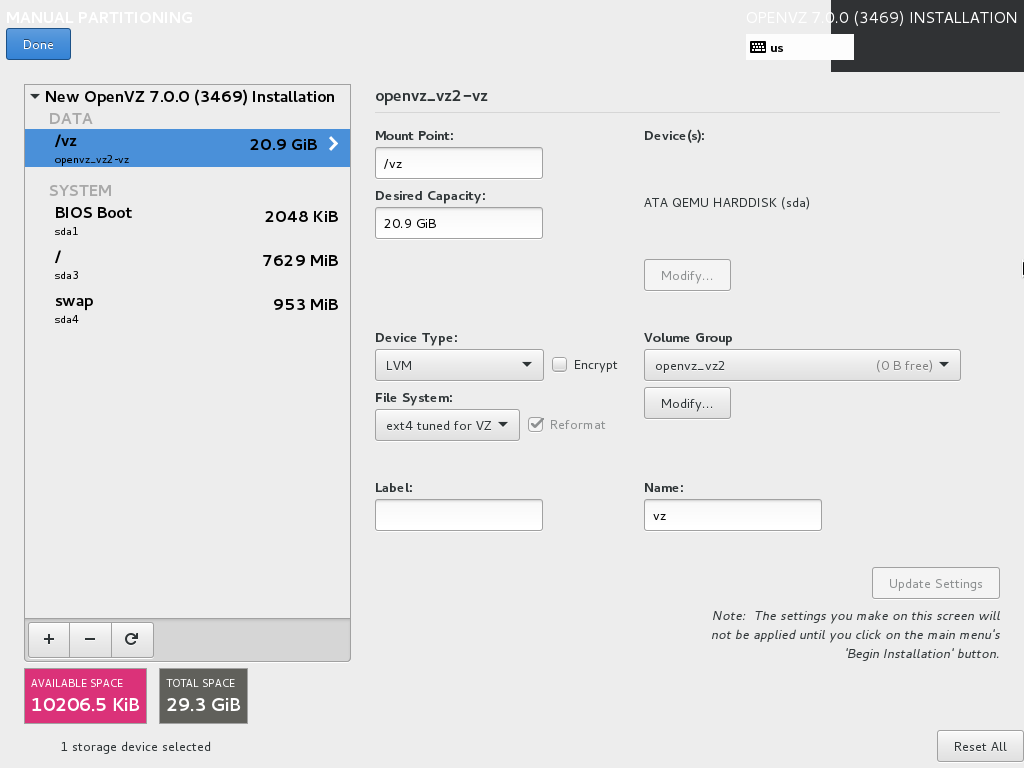1024x768 pixels.
Task: Select the swap sda4 partition
Action: point(187,306)
